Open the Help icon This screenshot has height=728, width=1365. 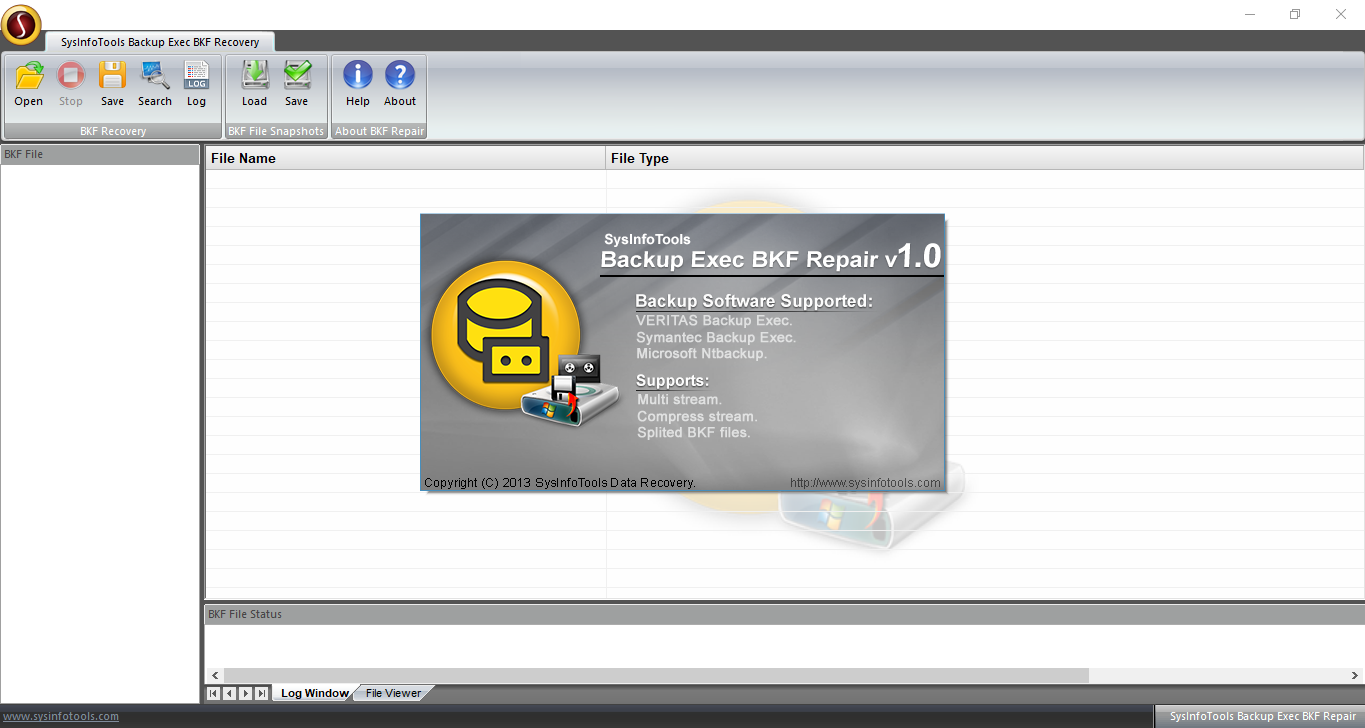point(358,85)
